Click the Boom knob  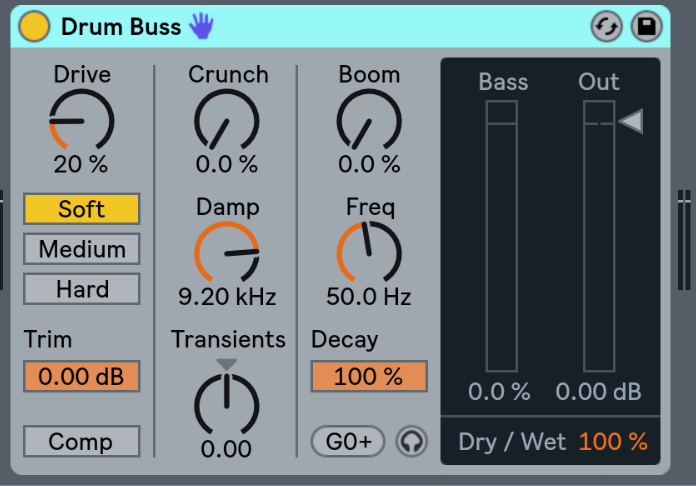tap(369, 121)
